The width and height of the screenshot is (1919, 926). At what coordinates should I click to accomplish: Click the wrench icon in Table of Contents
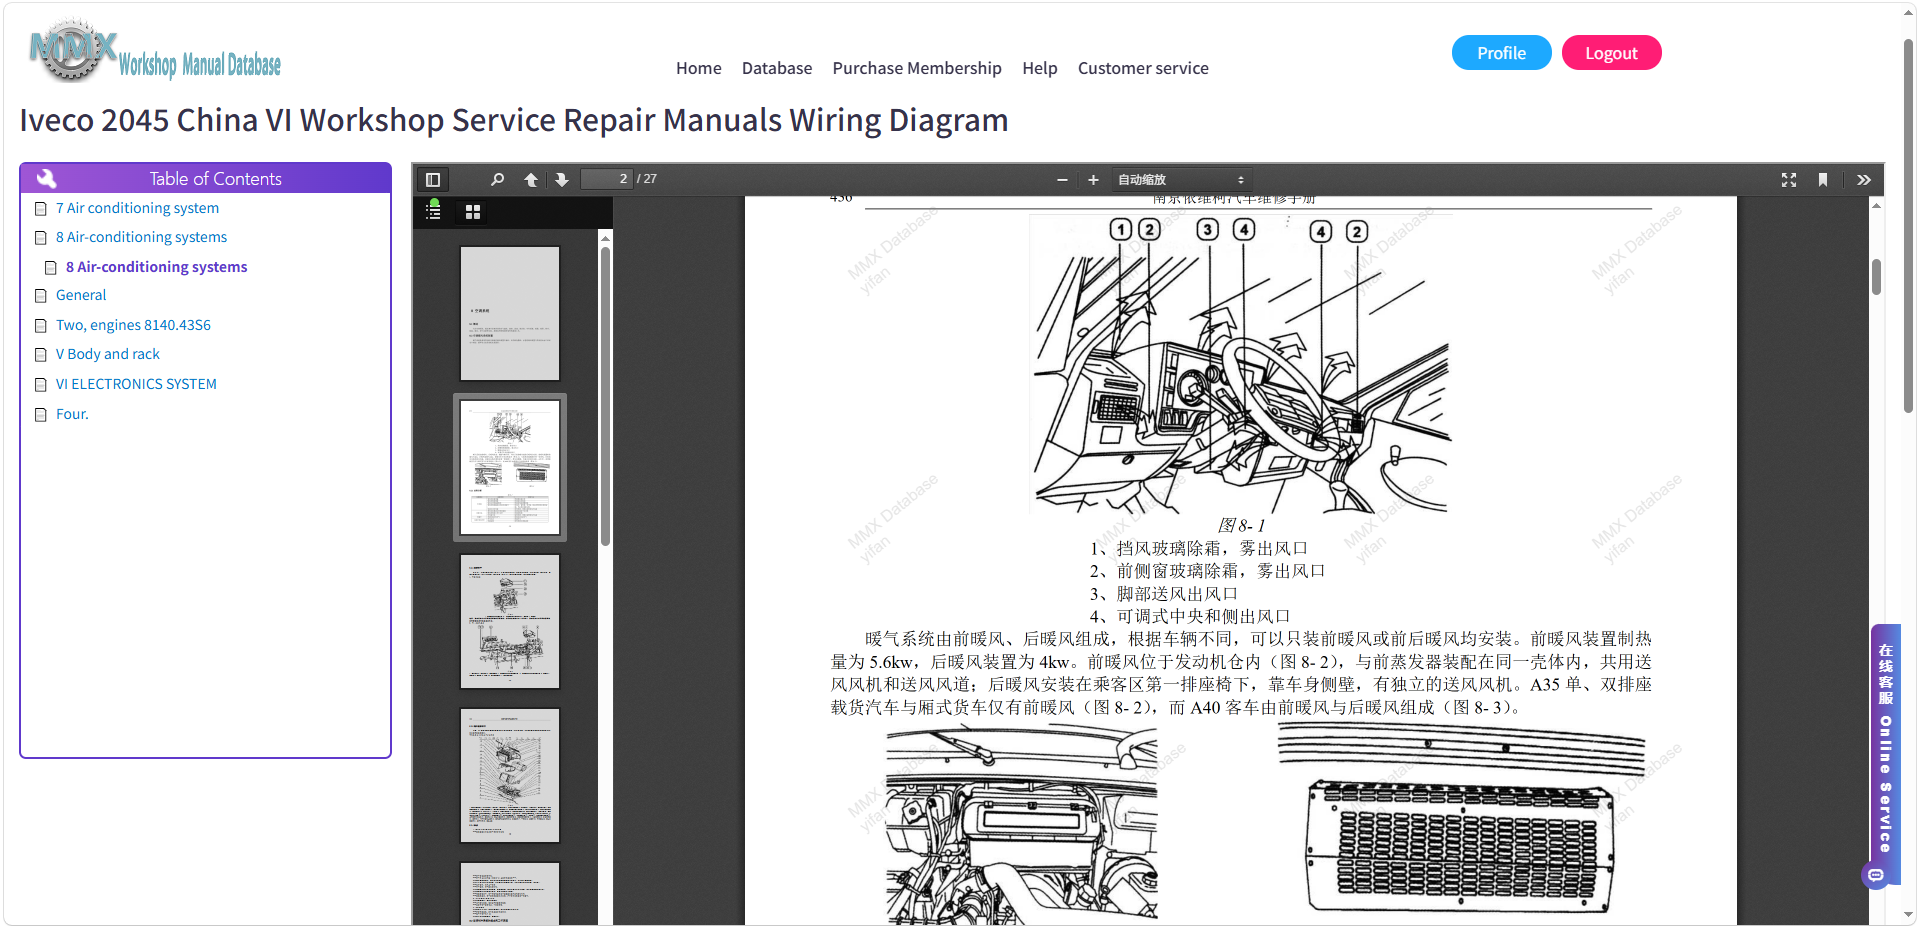point(47,179)
